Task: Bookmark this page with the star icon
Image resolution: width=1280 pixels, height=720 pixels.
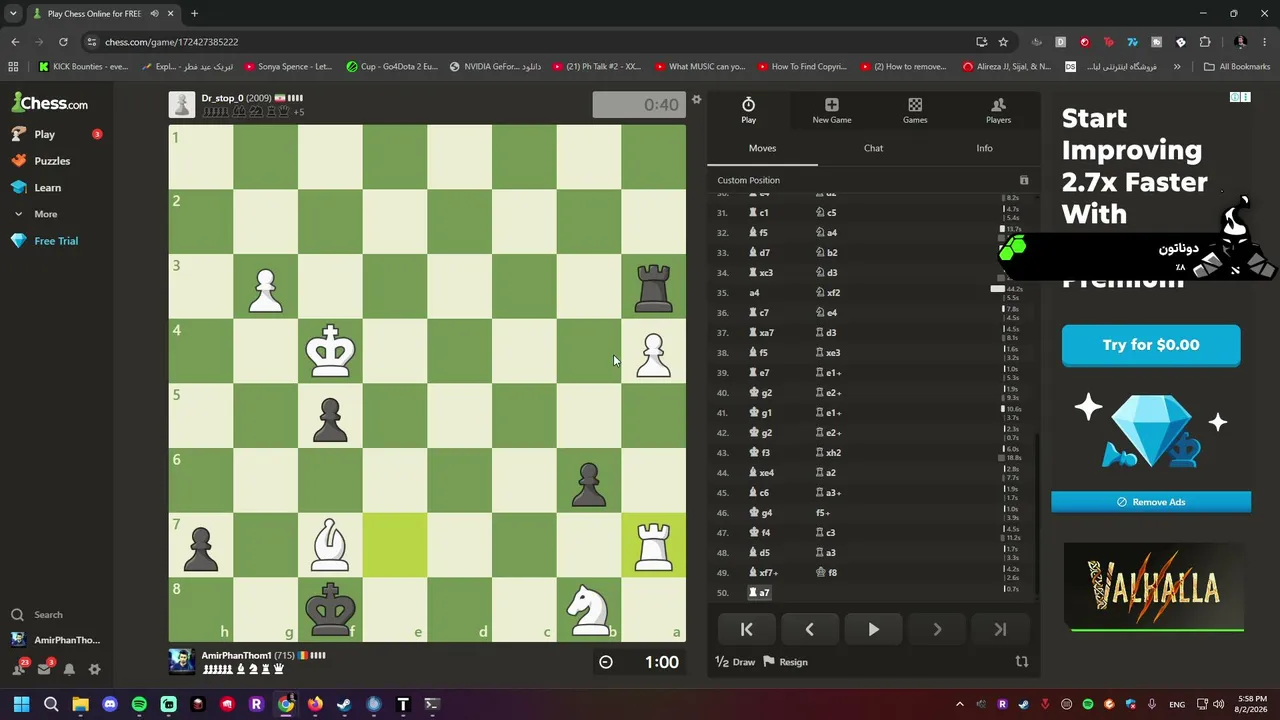Action: [1003, 42]
